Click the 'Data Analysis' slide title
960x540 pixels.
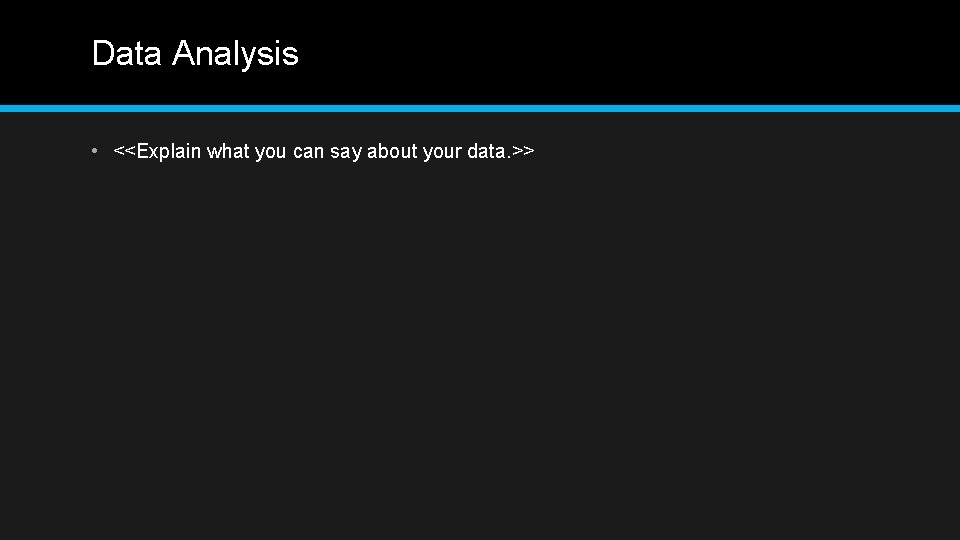click(x=195, y=54)
